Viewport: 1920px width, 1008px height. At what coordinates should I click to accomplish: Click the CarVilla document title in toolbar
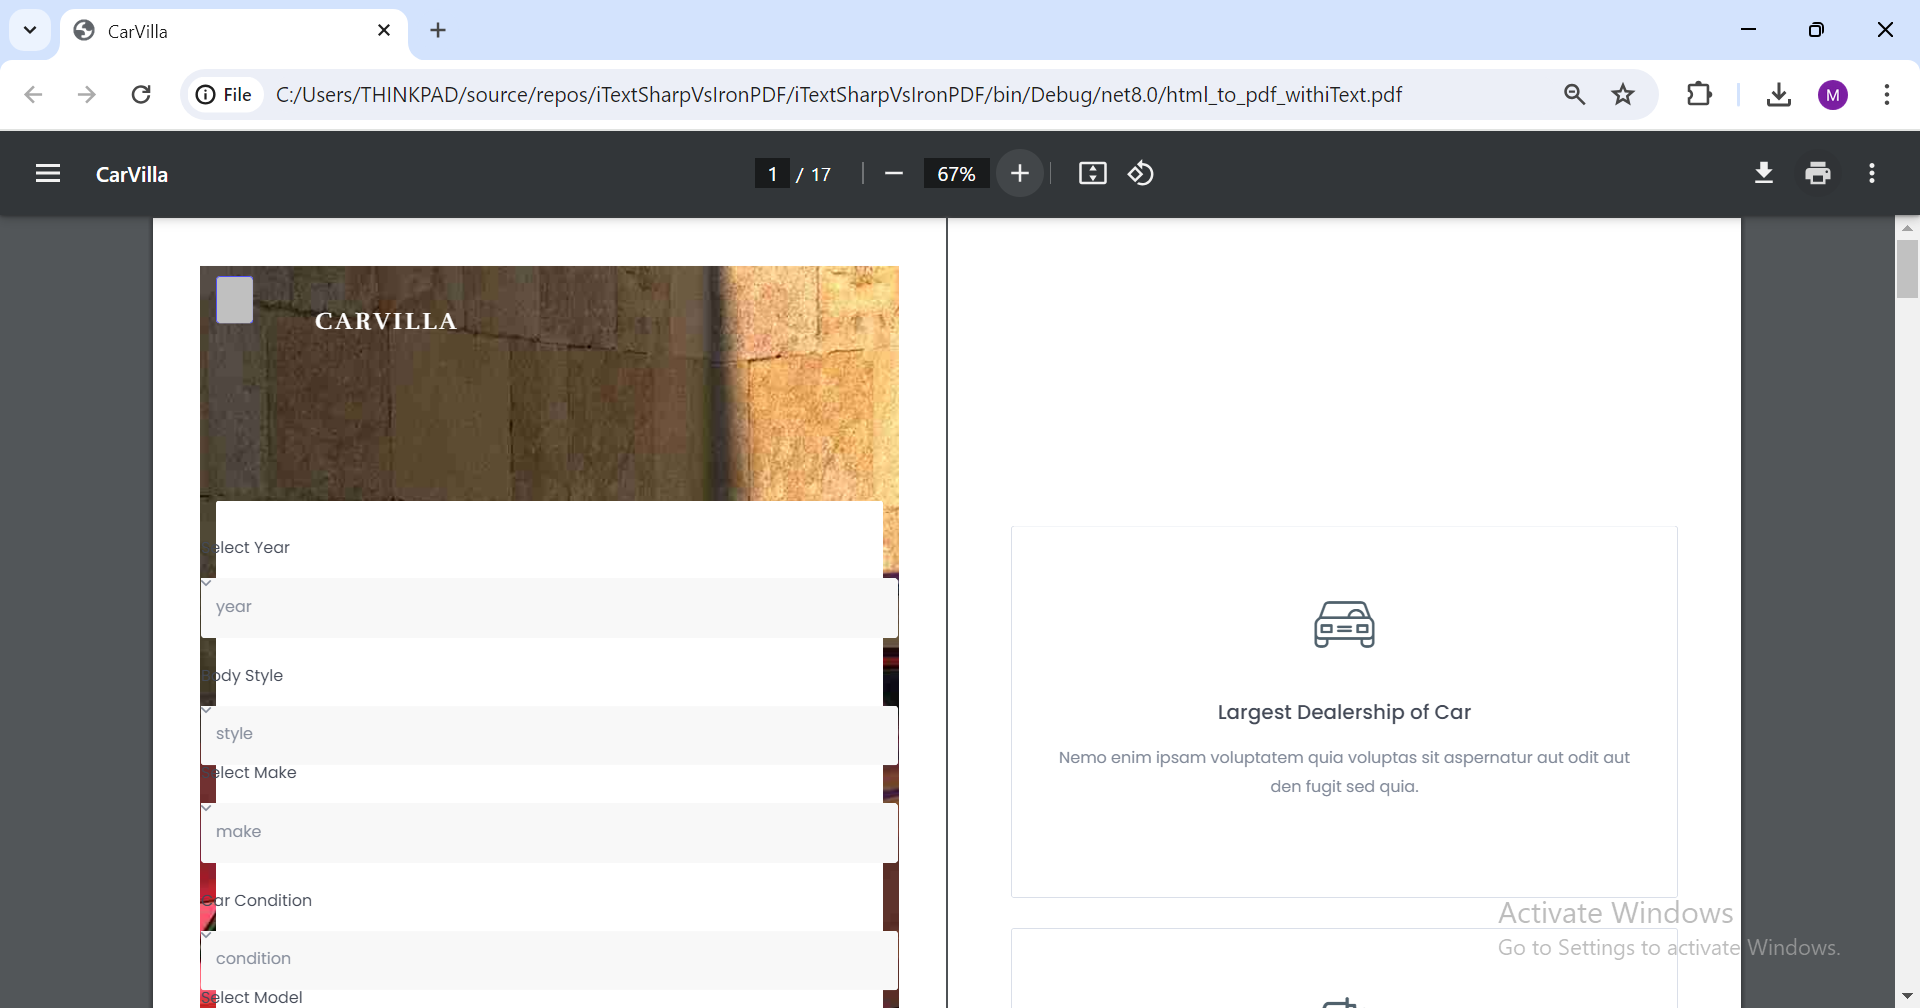(x=132, y=174)
